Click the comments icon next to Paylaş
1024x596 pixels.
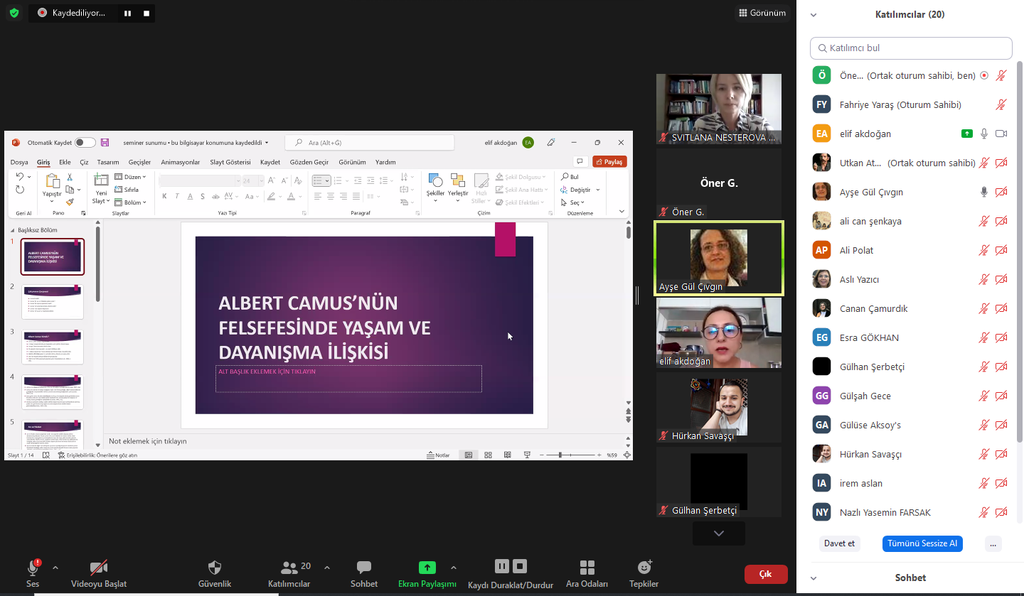pos(579,161)
